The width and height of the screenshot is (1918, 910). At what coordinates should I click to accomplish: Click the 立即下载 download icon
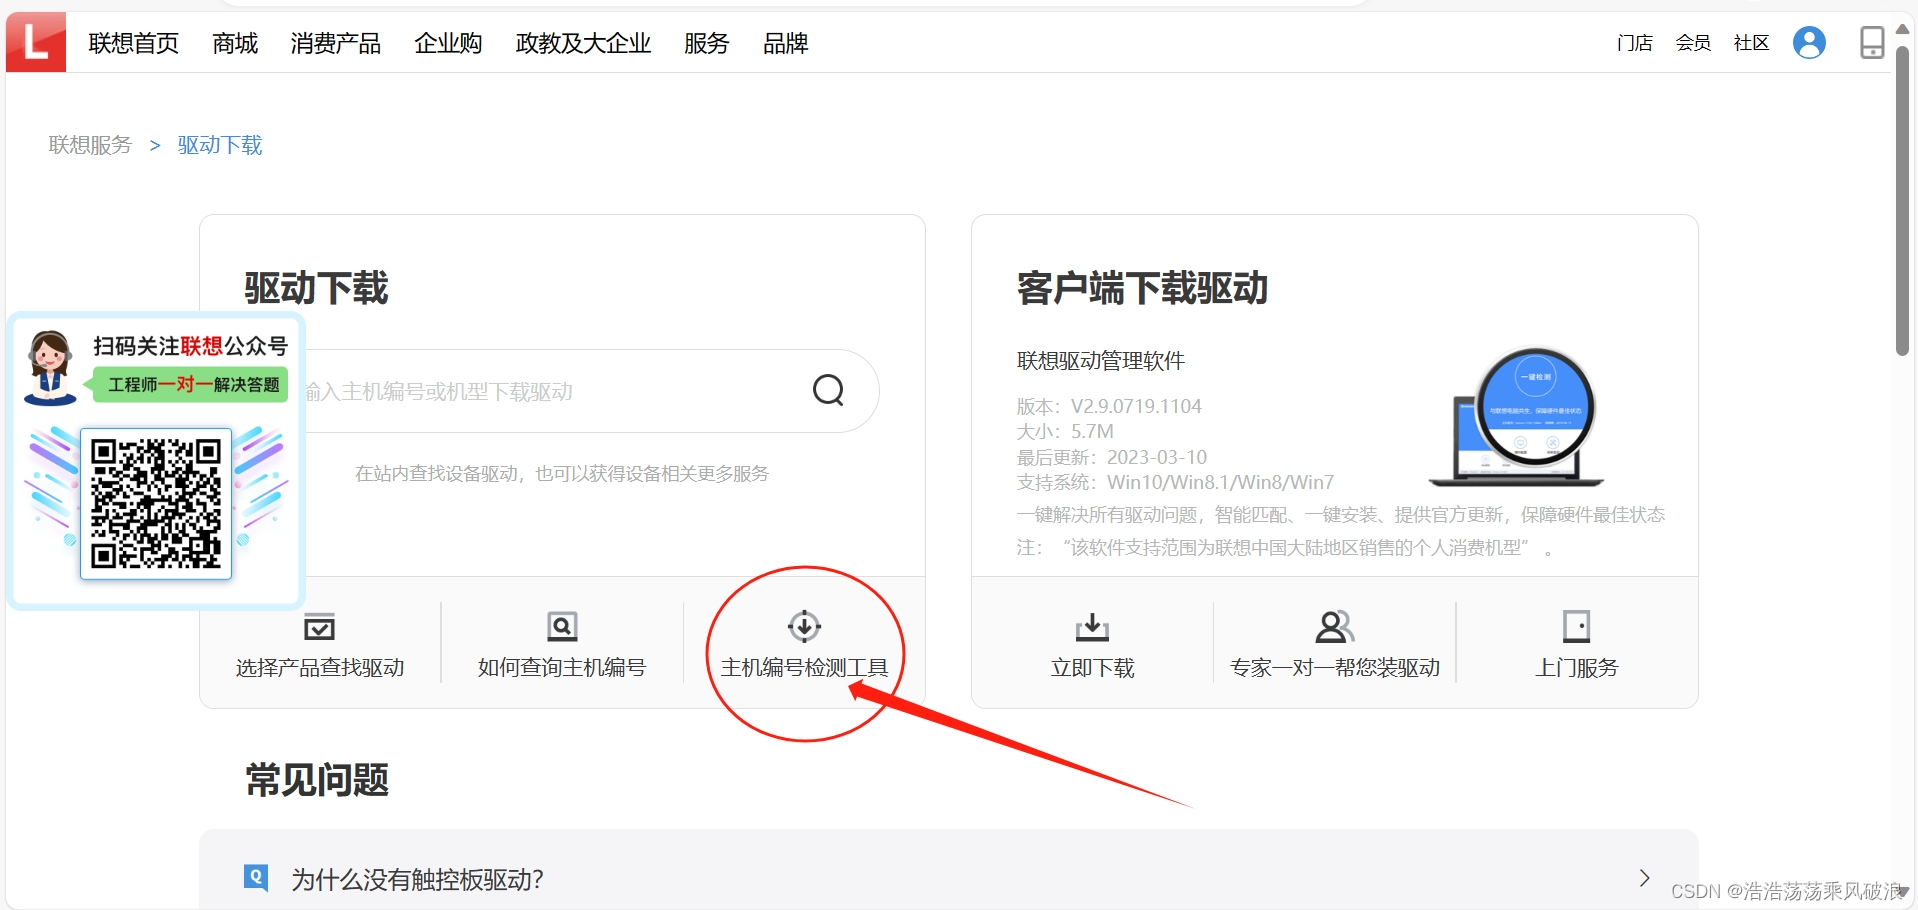click(x=1091, y=627)
